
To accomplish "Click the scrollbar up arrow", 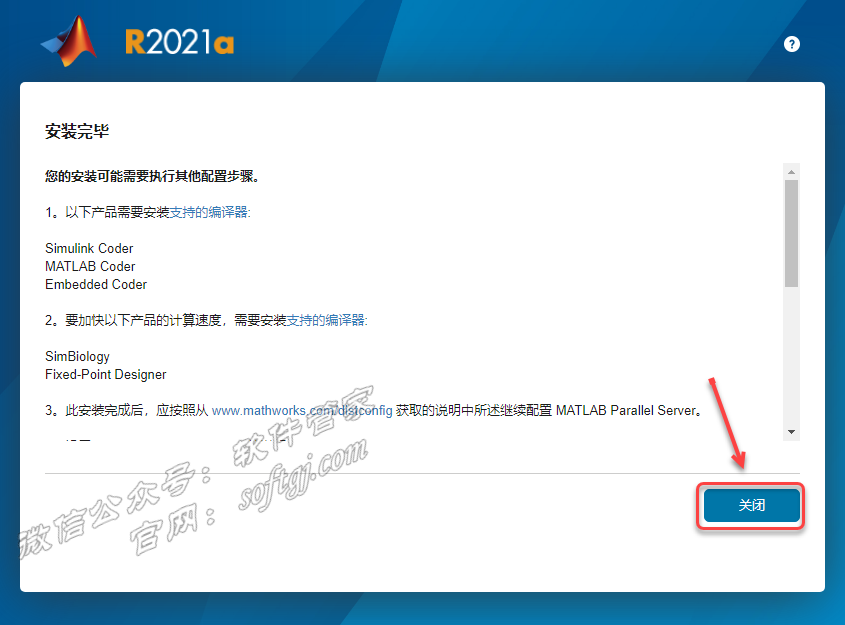I will (791, 172).
